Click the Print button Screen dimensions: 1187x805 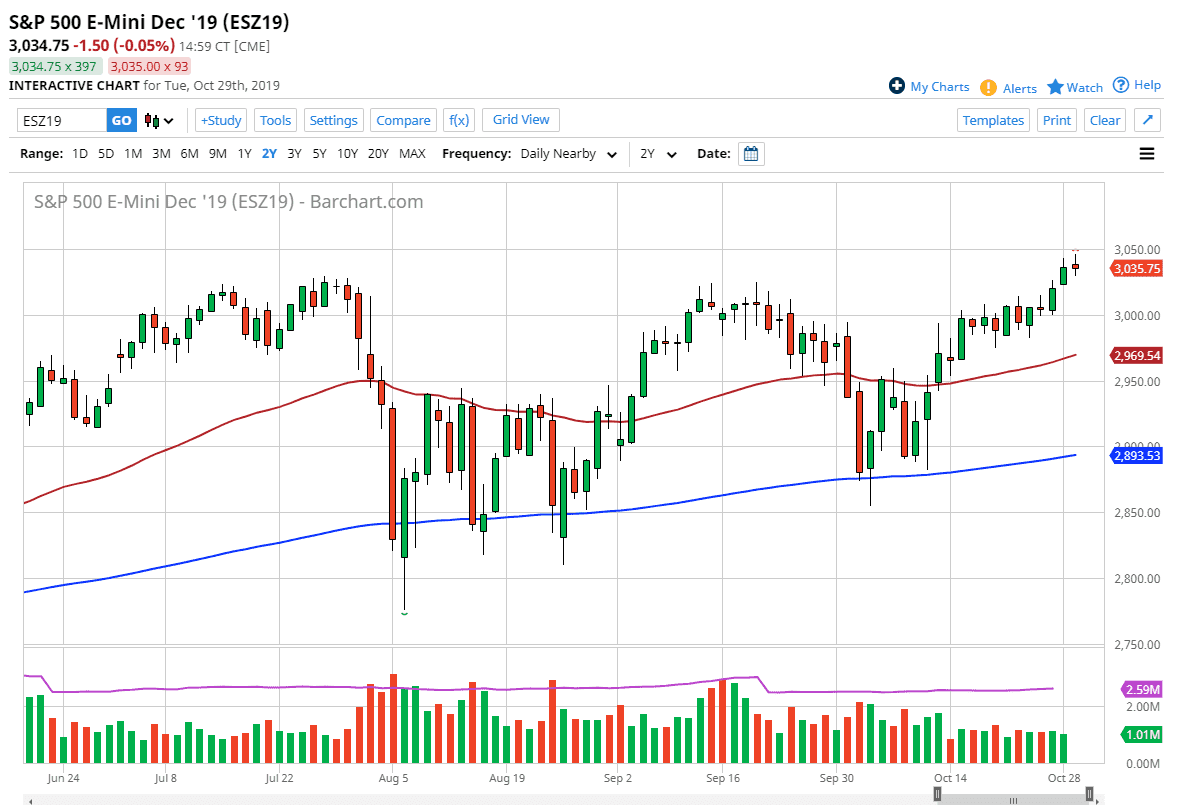pos(1057,120)
